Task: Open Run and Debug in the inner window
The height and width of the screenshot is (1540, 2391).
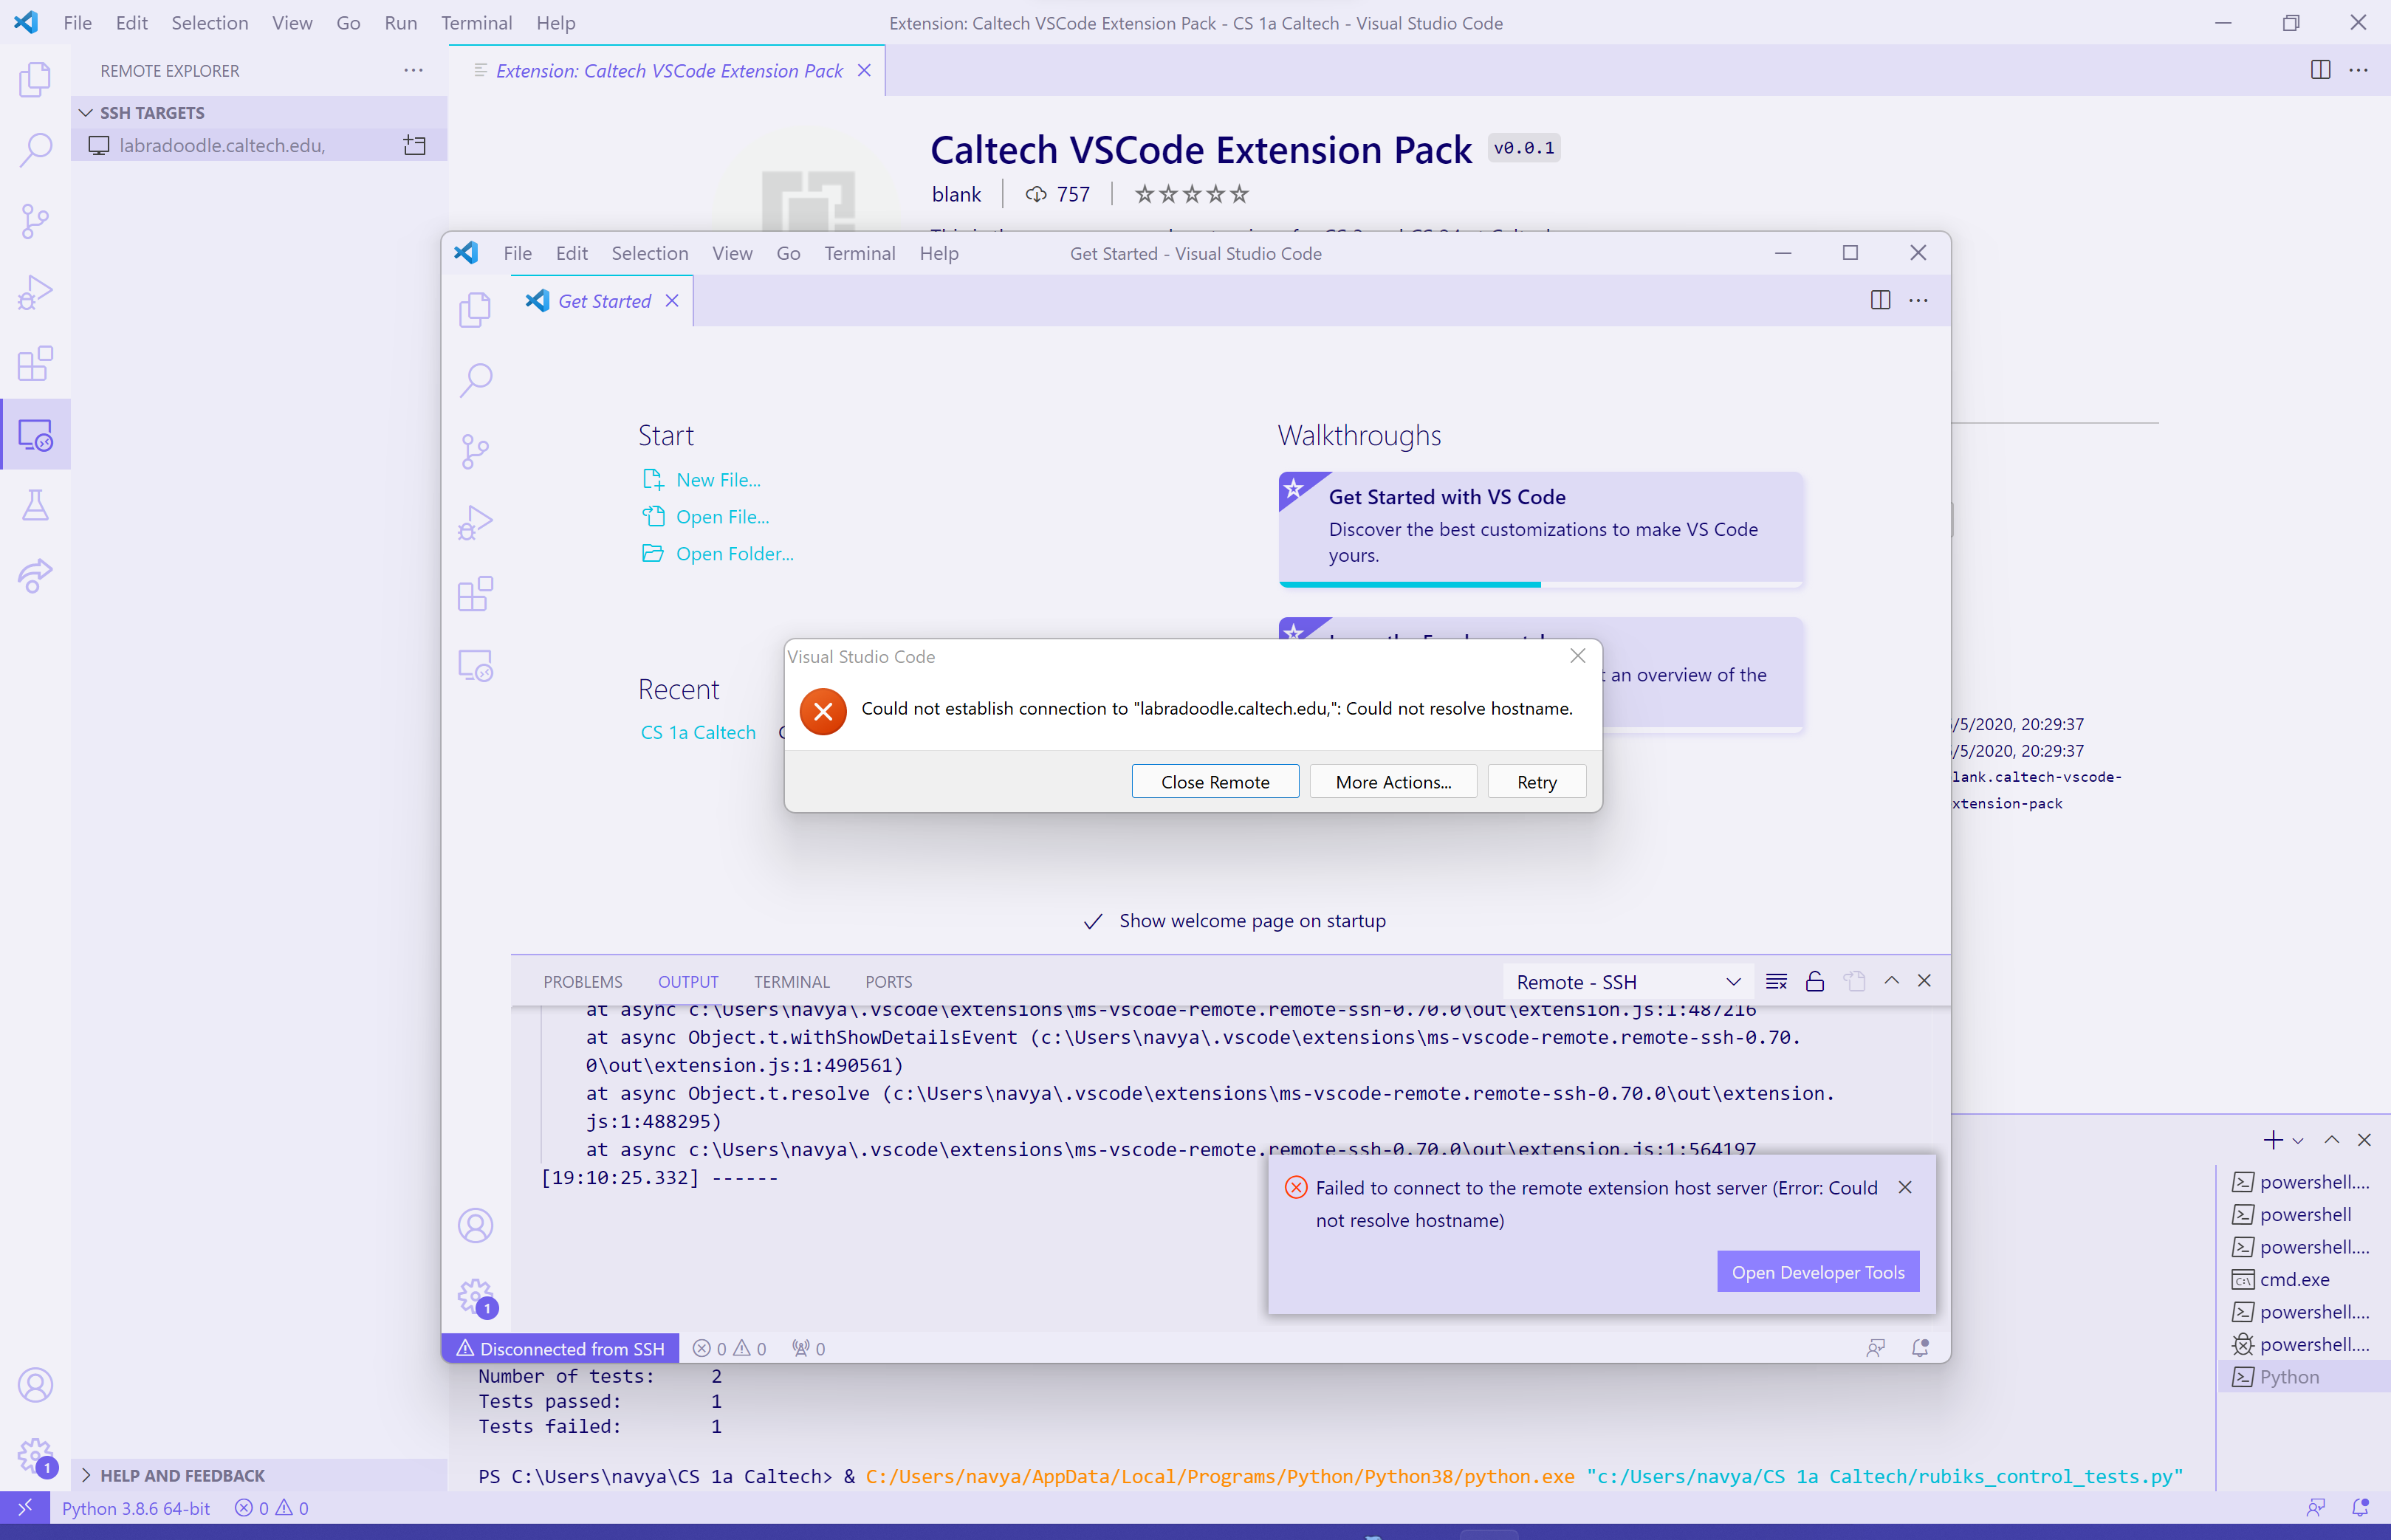Action: tap(475, 522)
